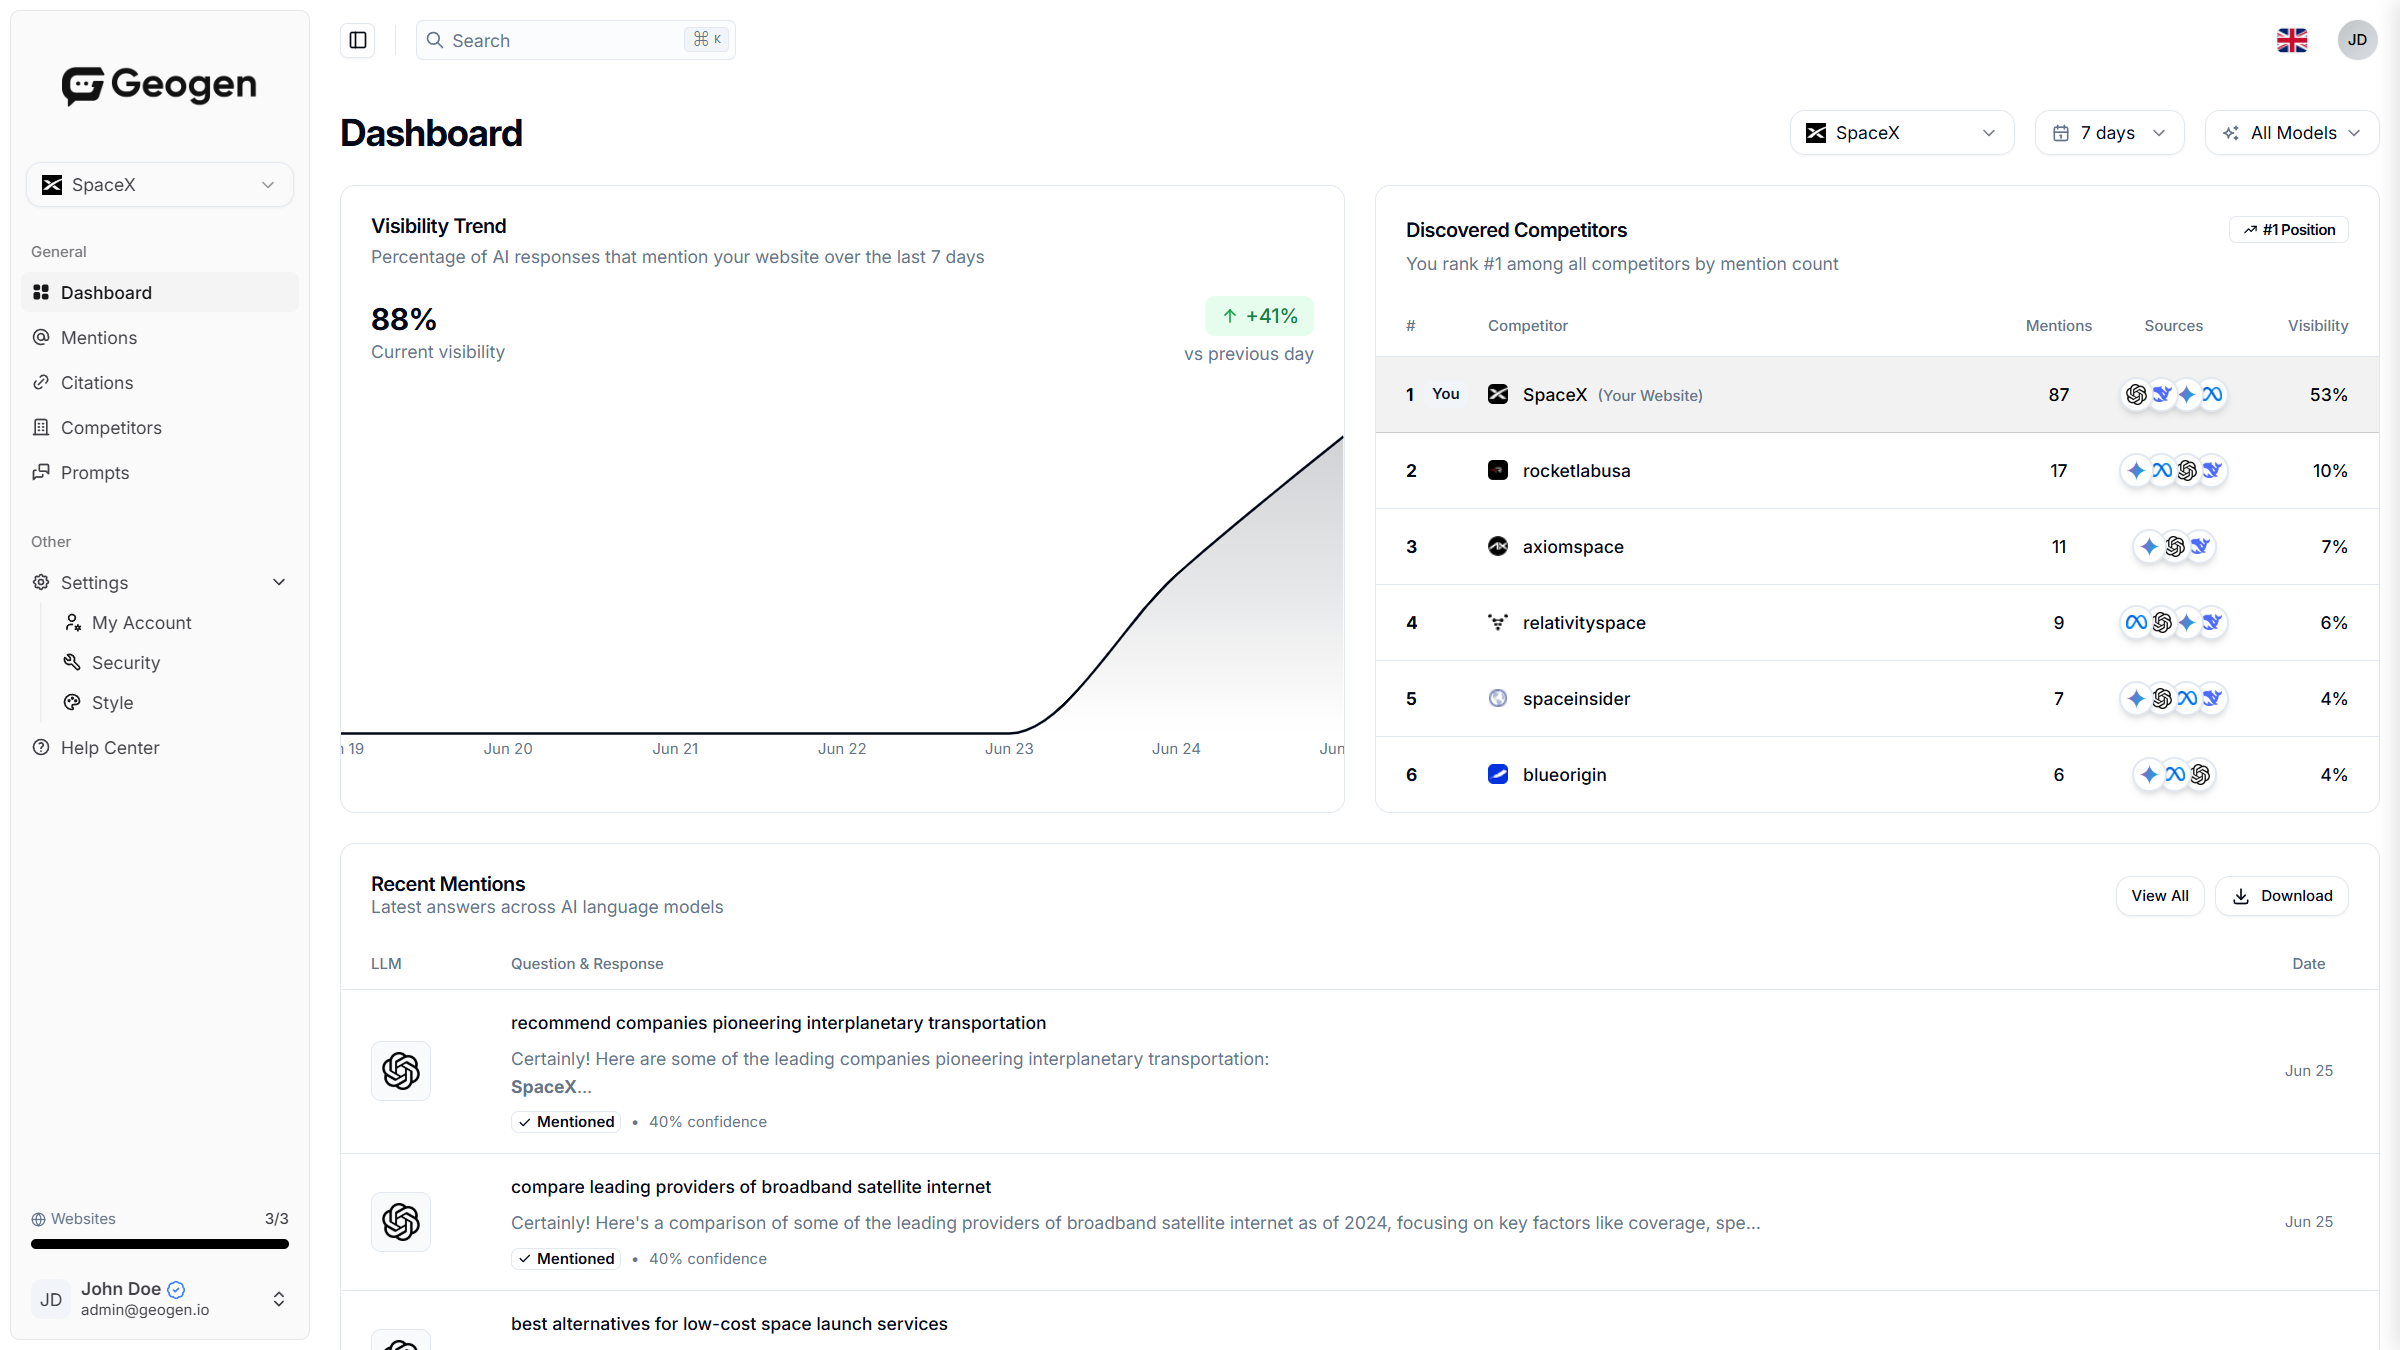Open the Competitors page
Image resolution: width=2400 pixels, height=1350 pixels.
tap(160, 427)
